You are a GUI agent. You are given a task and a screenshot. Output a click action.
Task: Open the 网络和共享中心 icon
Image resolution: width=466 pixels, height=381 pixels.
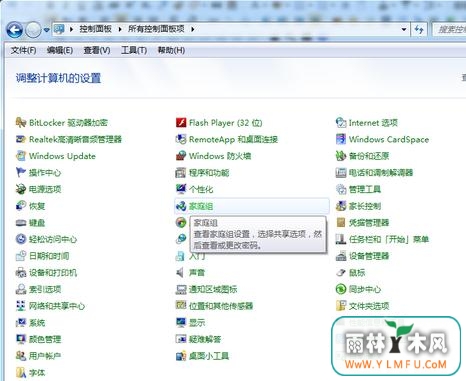21,306
